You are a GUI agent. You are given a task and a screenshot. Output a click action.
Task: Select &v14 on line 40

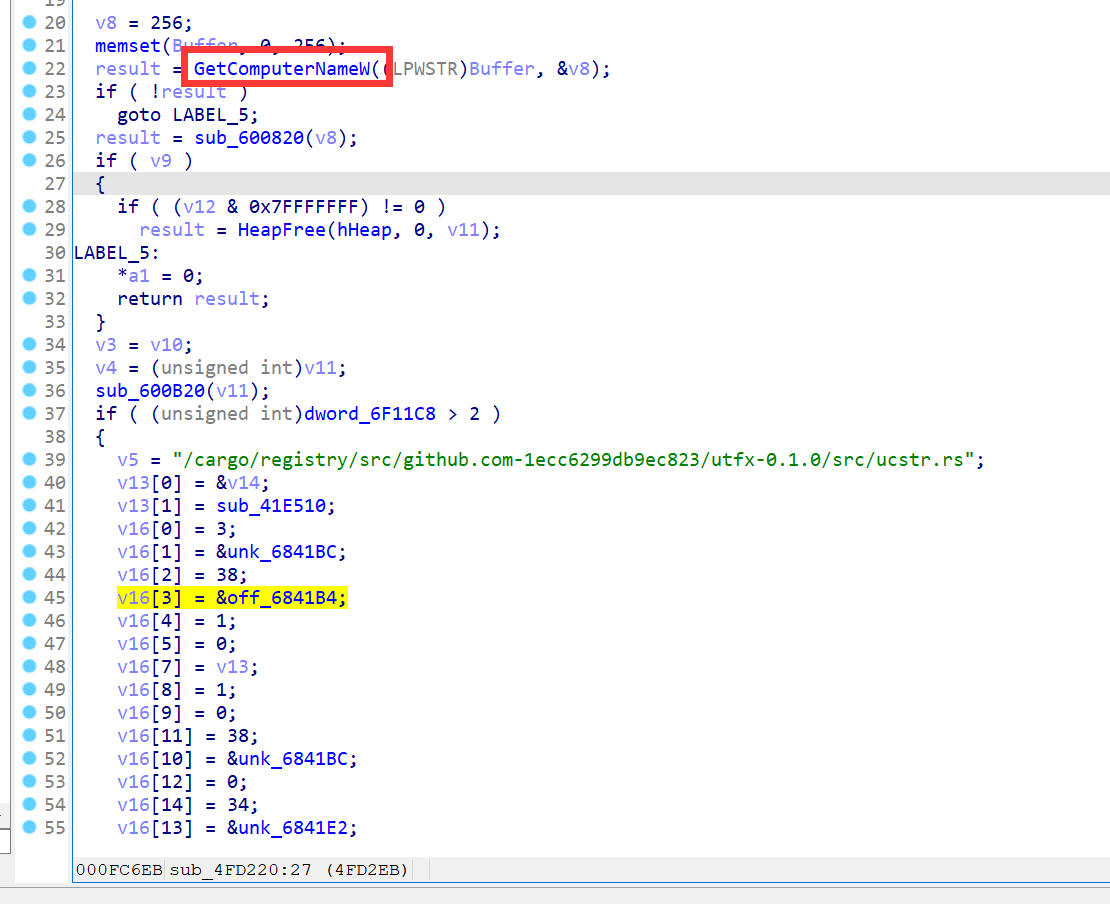pos(238,483)
